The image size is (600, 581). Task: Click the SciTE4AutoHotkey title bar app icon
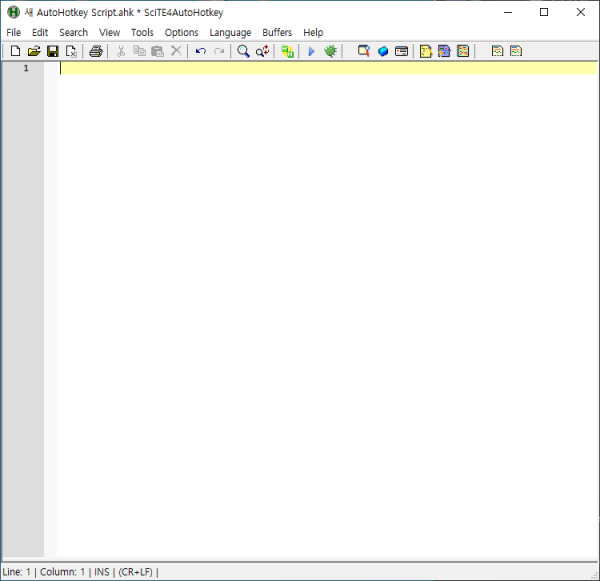13,12
